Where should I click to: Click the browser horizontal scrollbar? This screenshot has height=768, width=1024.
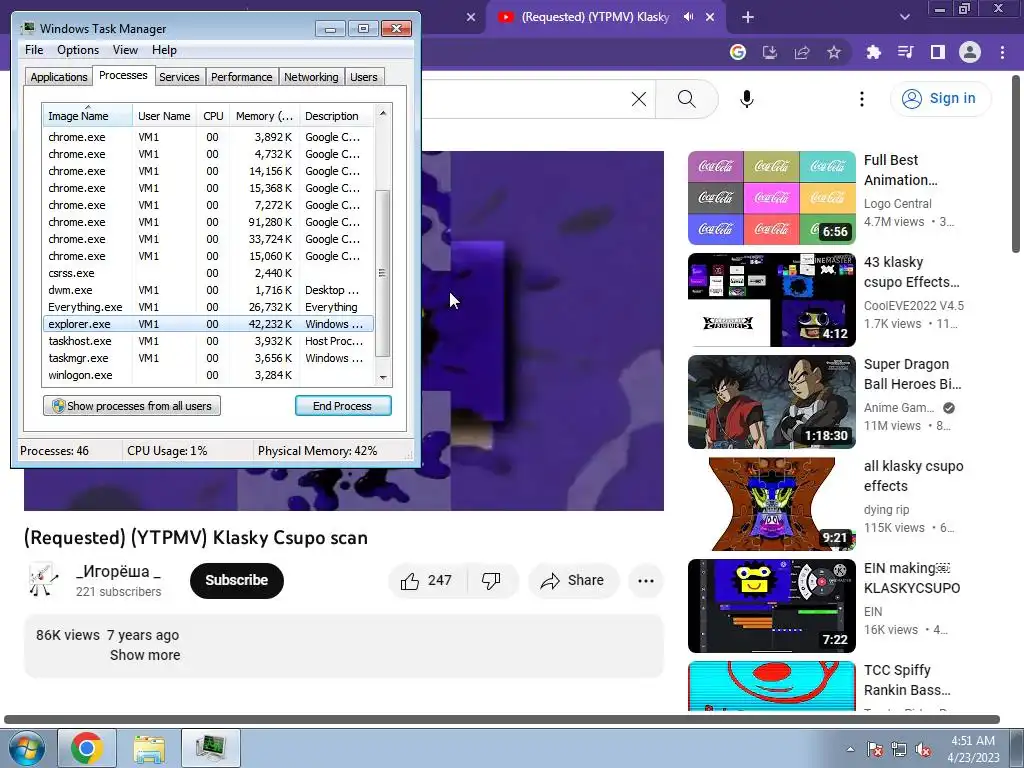click(x=502, y=720)
